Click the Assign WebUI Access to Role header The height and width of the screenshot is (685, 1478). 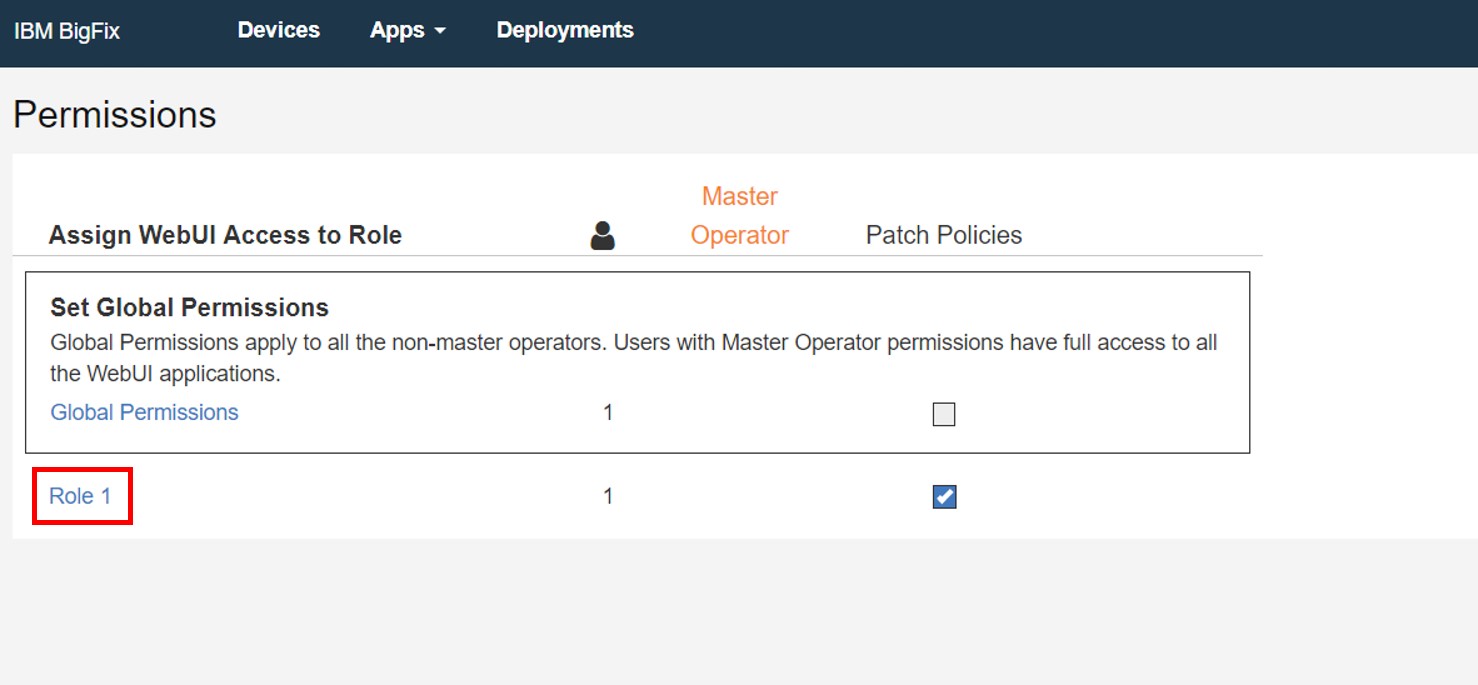coord(225,235)
